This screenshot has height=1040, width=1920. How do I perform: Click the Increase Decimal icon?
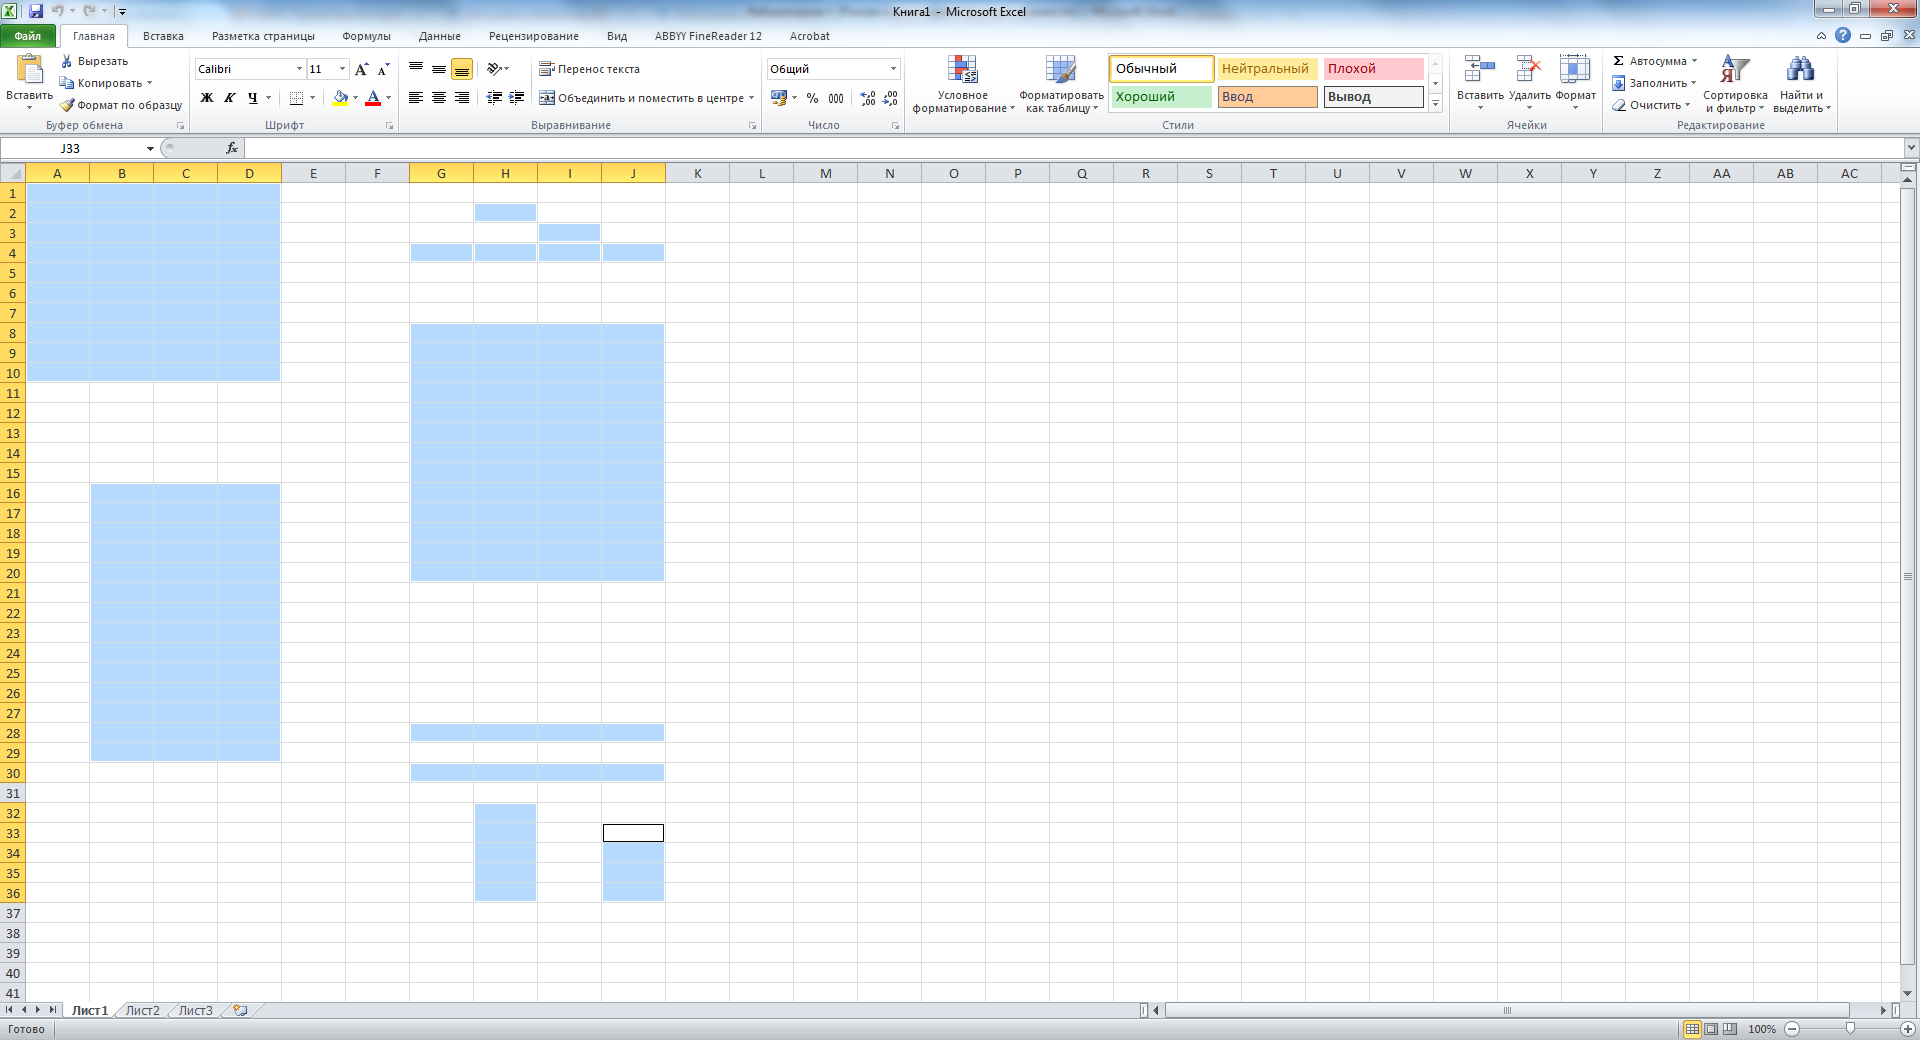click(x=867, y=98)
